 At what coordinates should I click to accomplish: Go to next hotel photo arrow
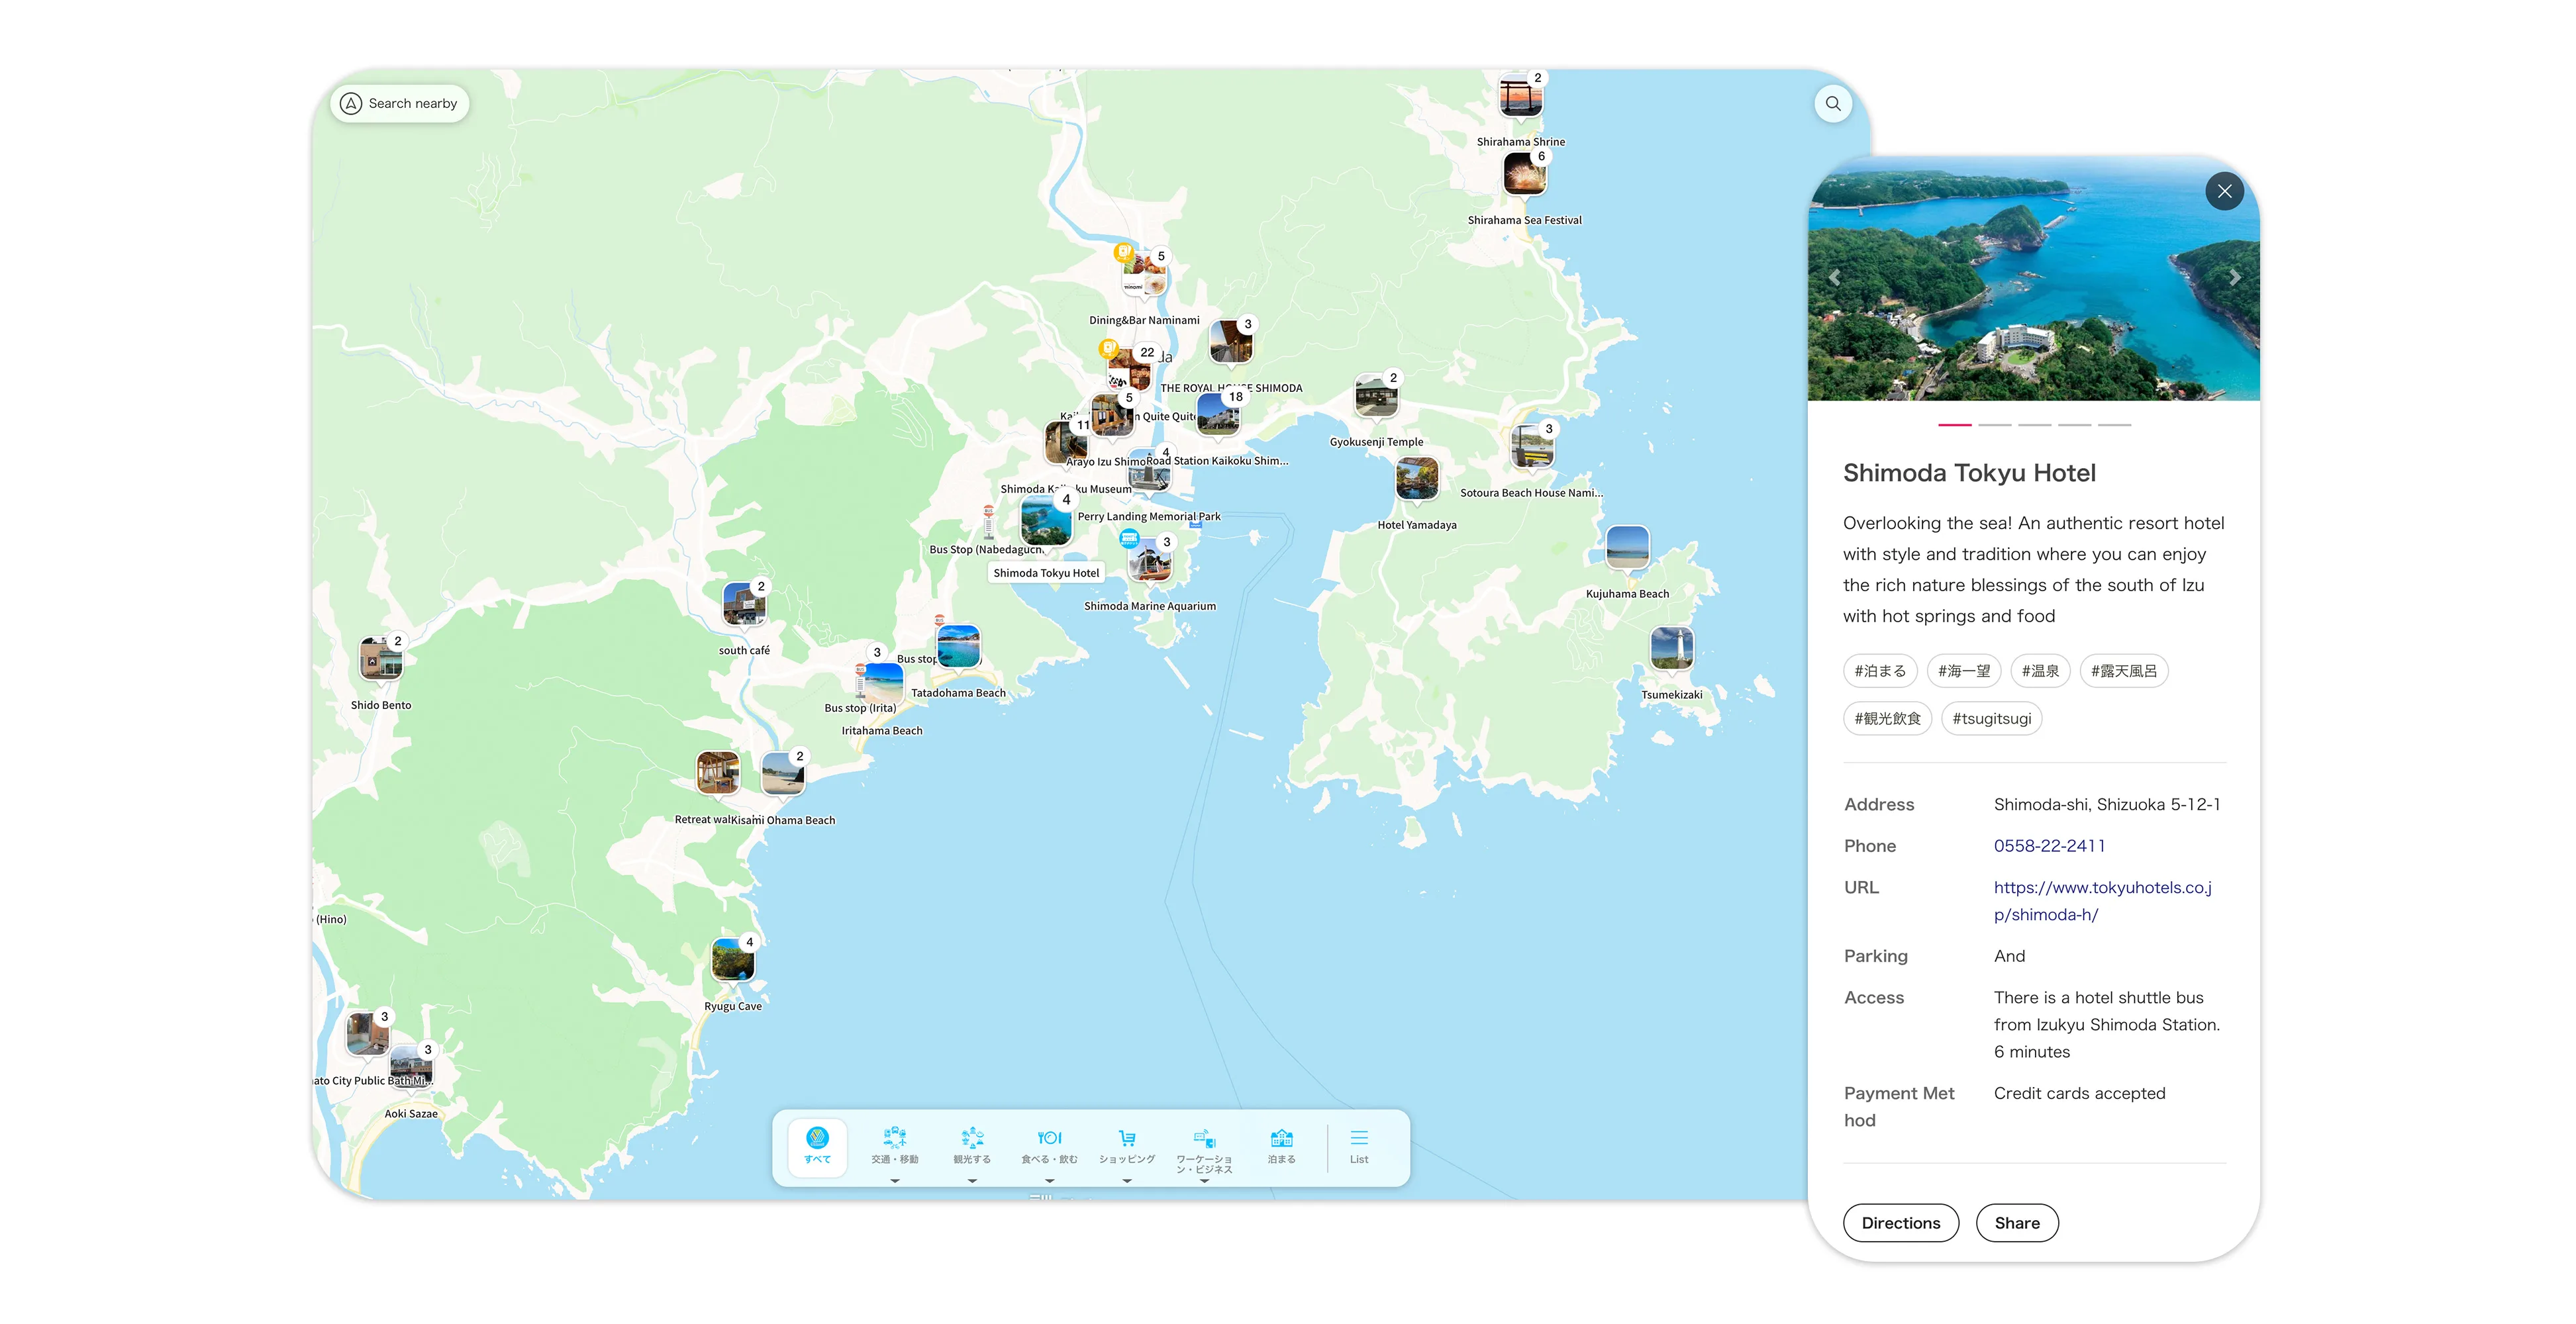pos(2235,278)
